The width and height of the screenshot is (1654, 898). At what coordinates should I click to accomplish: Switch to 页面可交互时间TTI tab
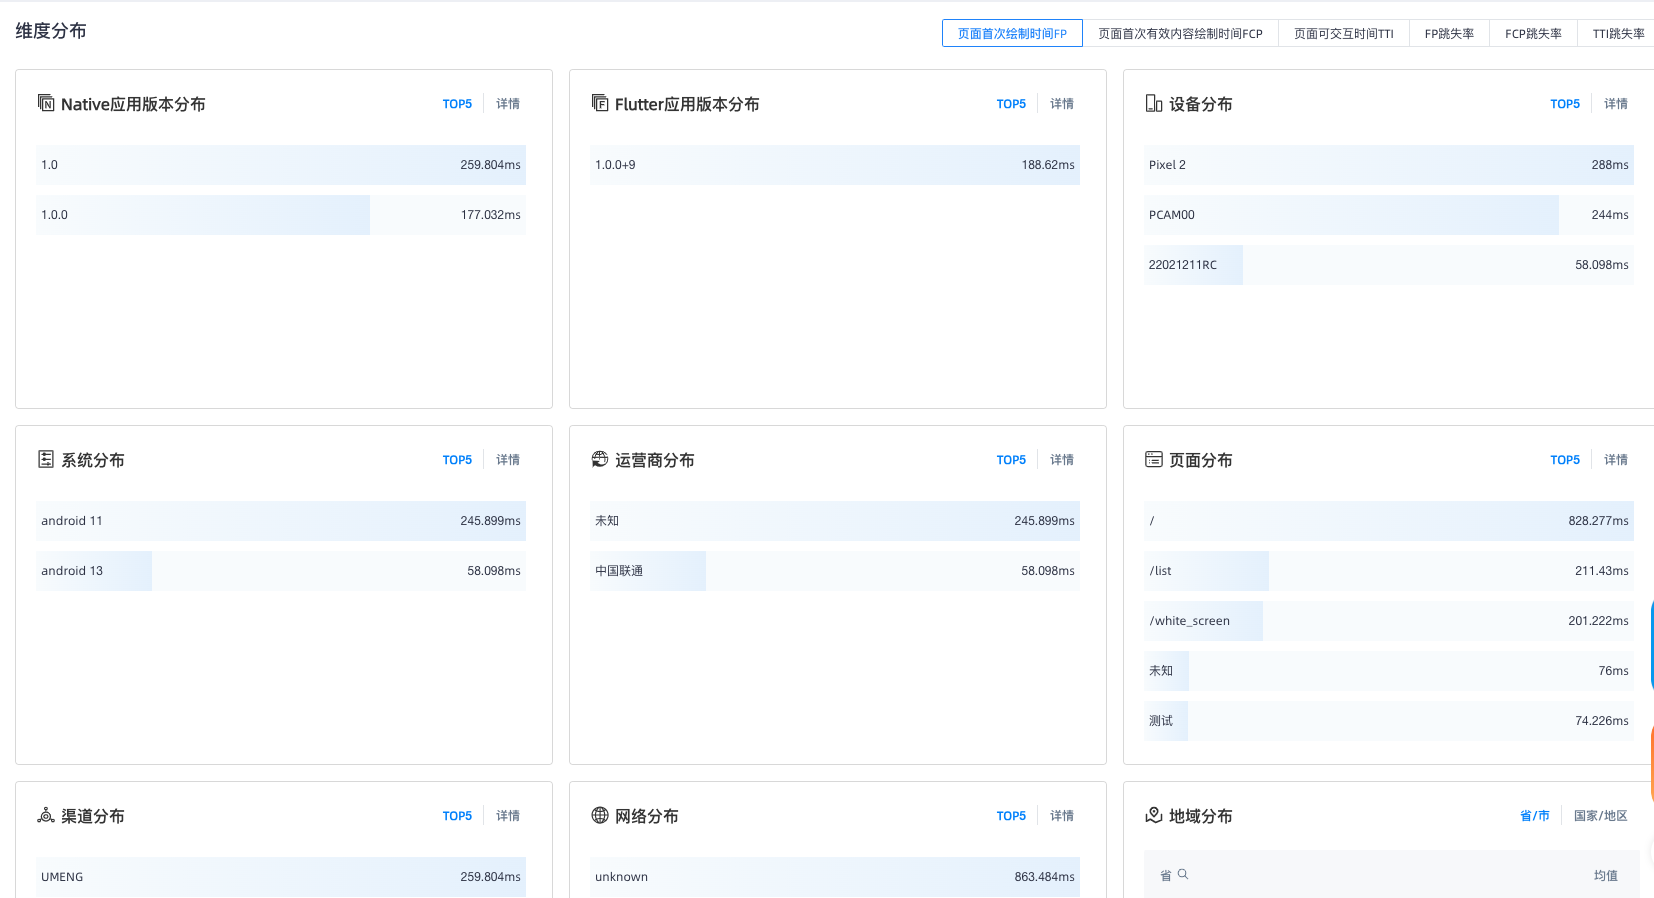(1343, 33)
